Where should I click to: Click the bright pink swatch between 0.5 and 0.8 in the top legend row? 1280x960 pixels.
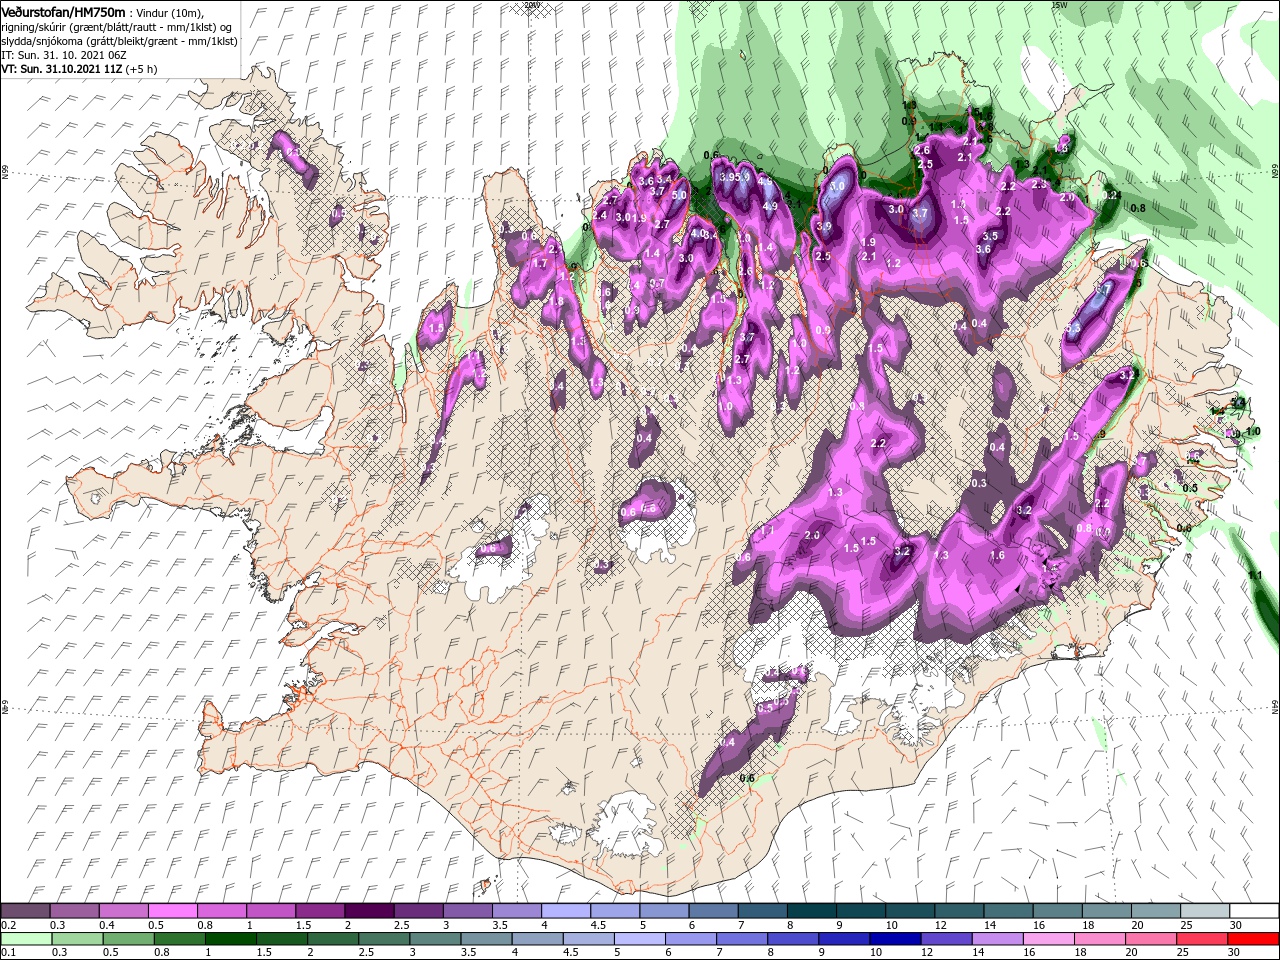pyautogui.click(x=172, y=911)
